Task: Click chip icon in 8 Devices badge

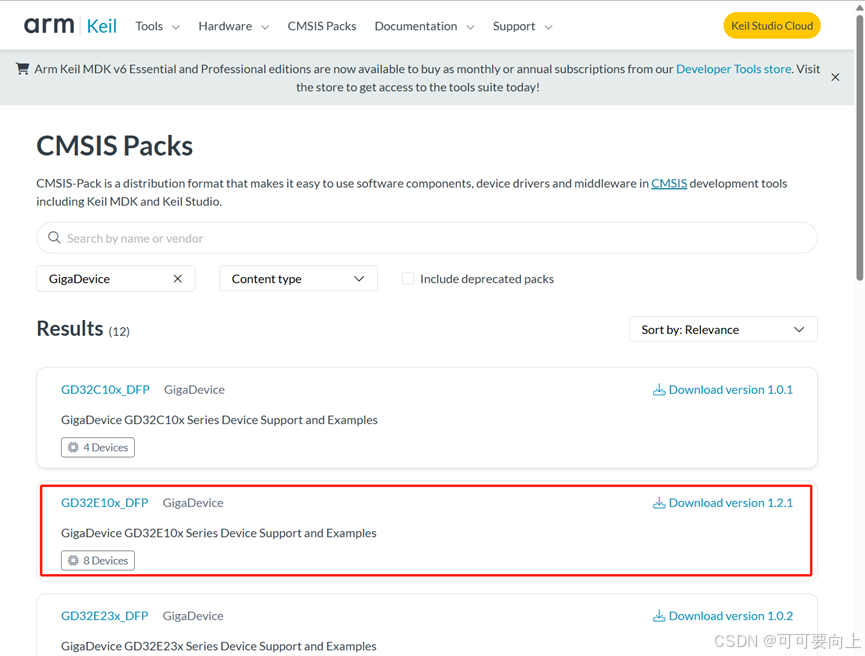Action: (x=73, y=561)
